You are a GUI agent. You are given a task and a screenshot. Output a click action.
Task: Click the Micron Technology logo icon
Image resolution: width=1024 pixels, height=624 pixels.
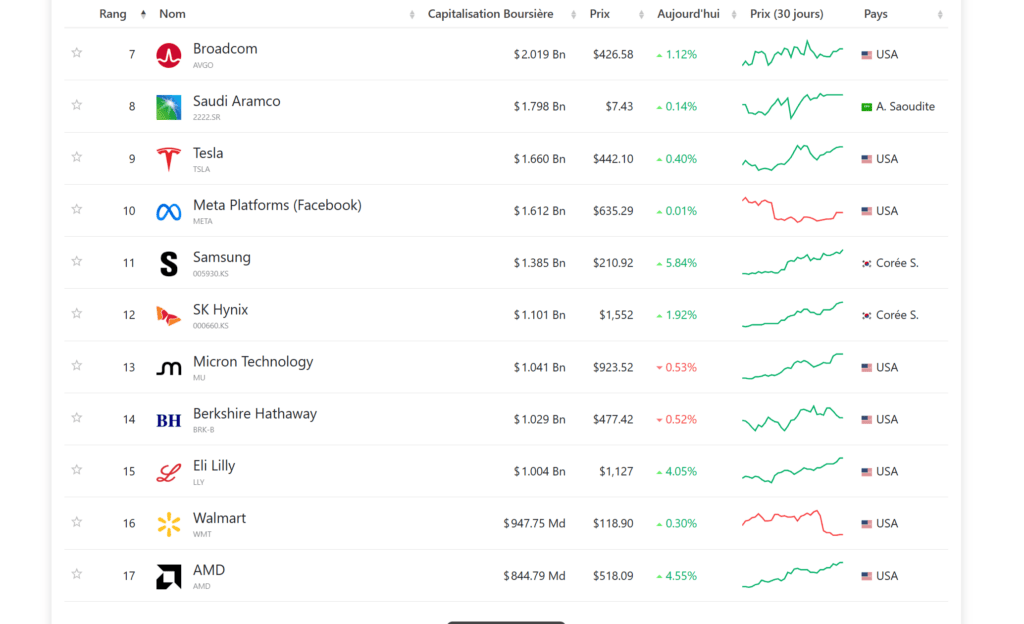coord(168,368)
